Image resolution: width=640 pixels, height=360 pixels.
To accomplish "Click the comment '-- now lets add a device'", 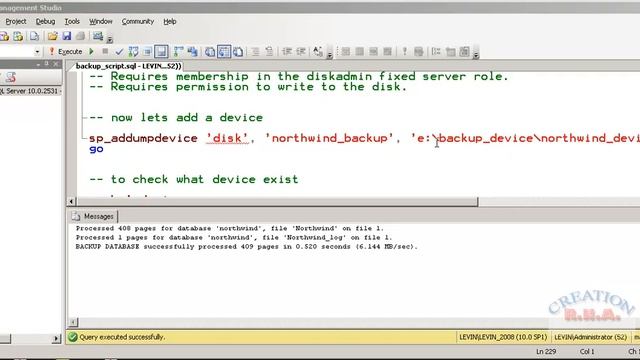I will pyautogui.click(x=176, y=118).
